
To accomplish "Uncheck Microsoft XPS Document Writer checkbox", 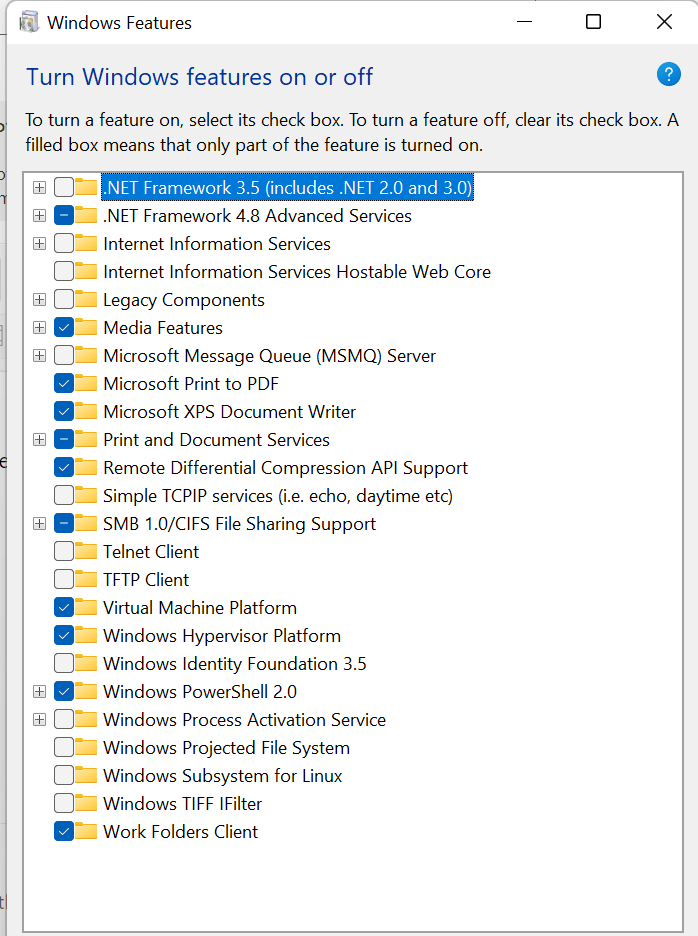I will [64, 411].
